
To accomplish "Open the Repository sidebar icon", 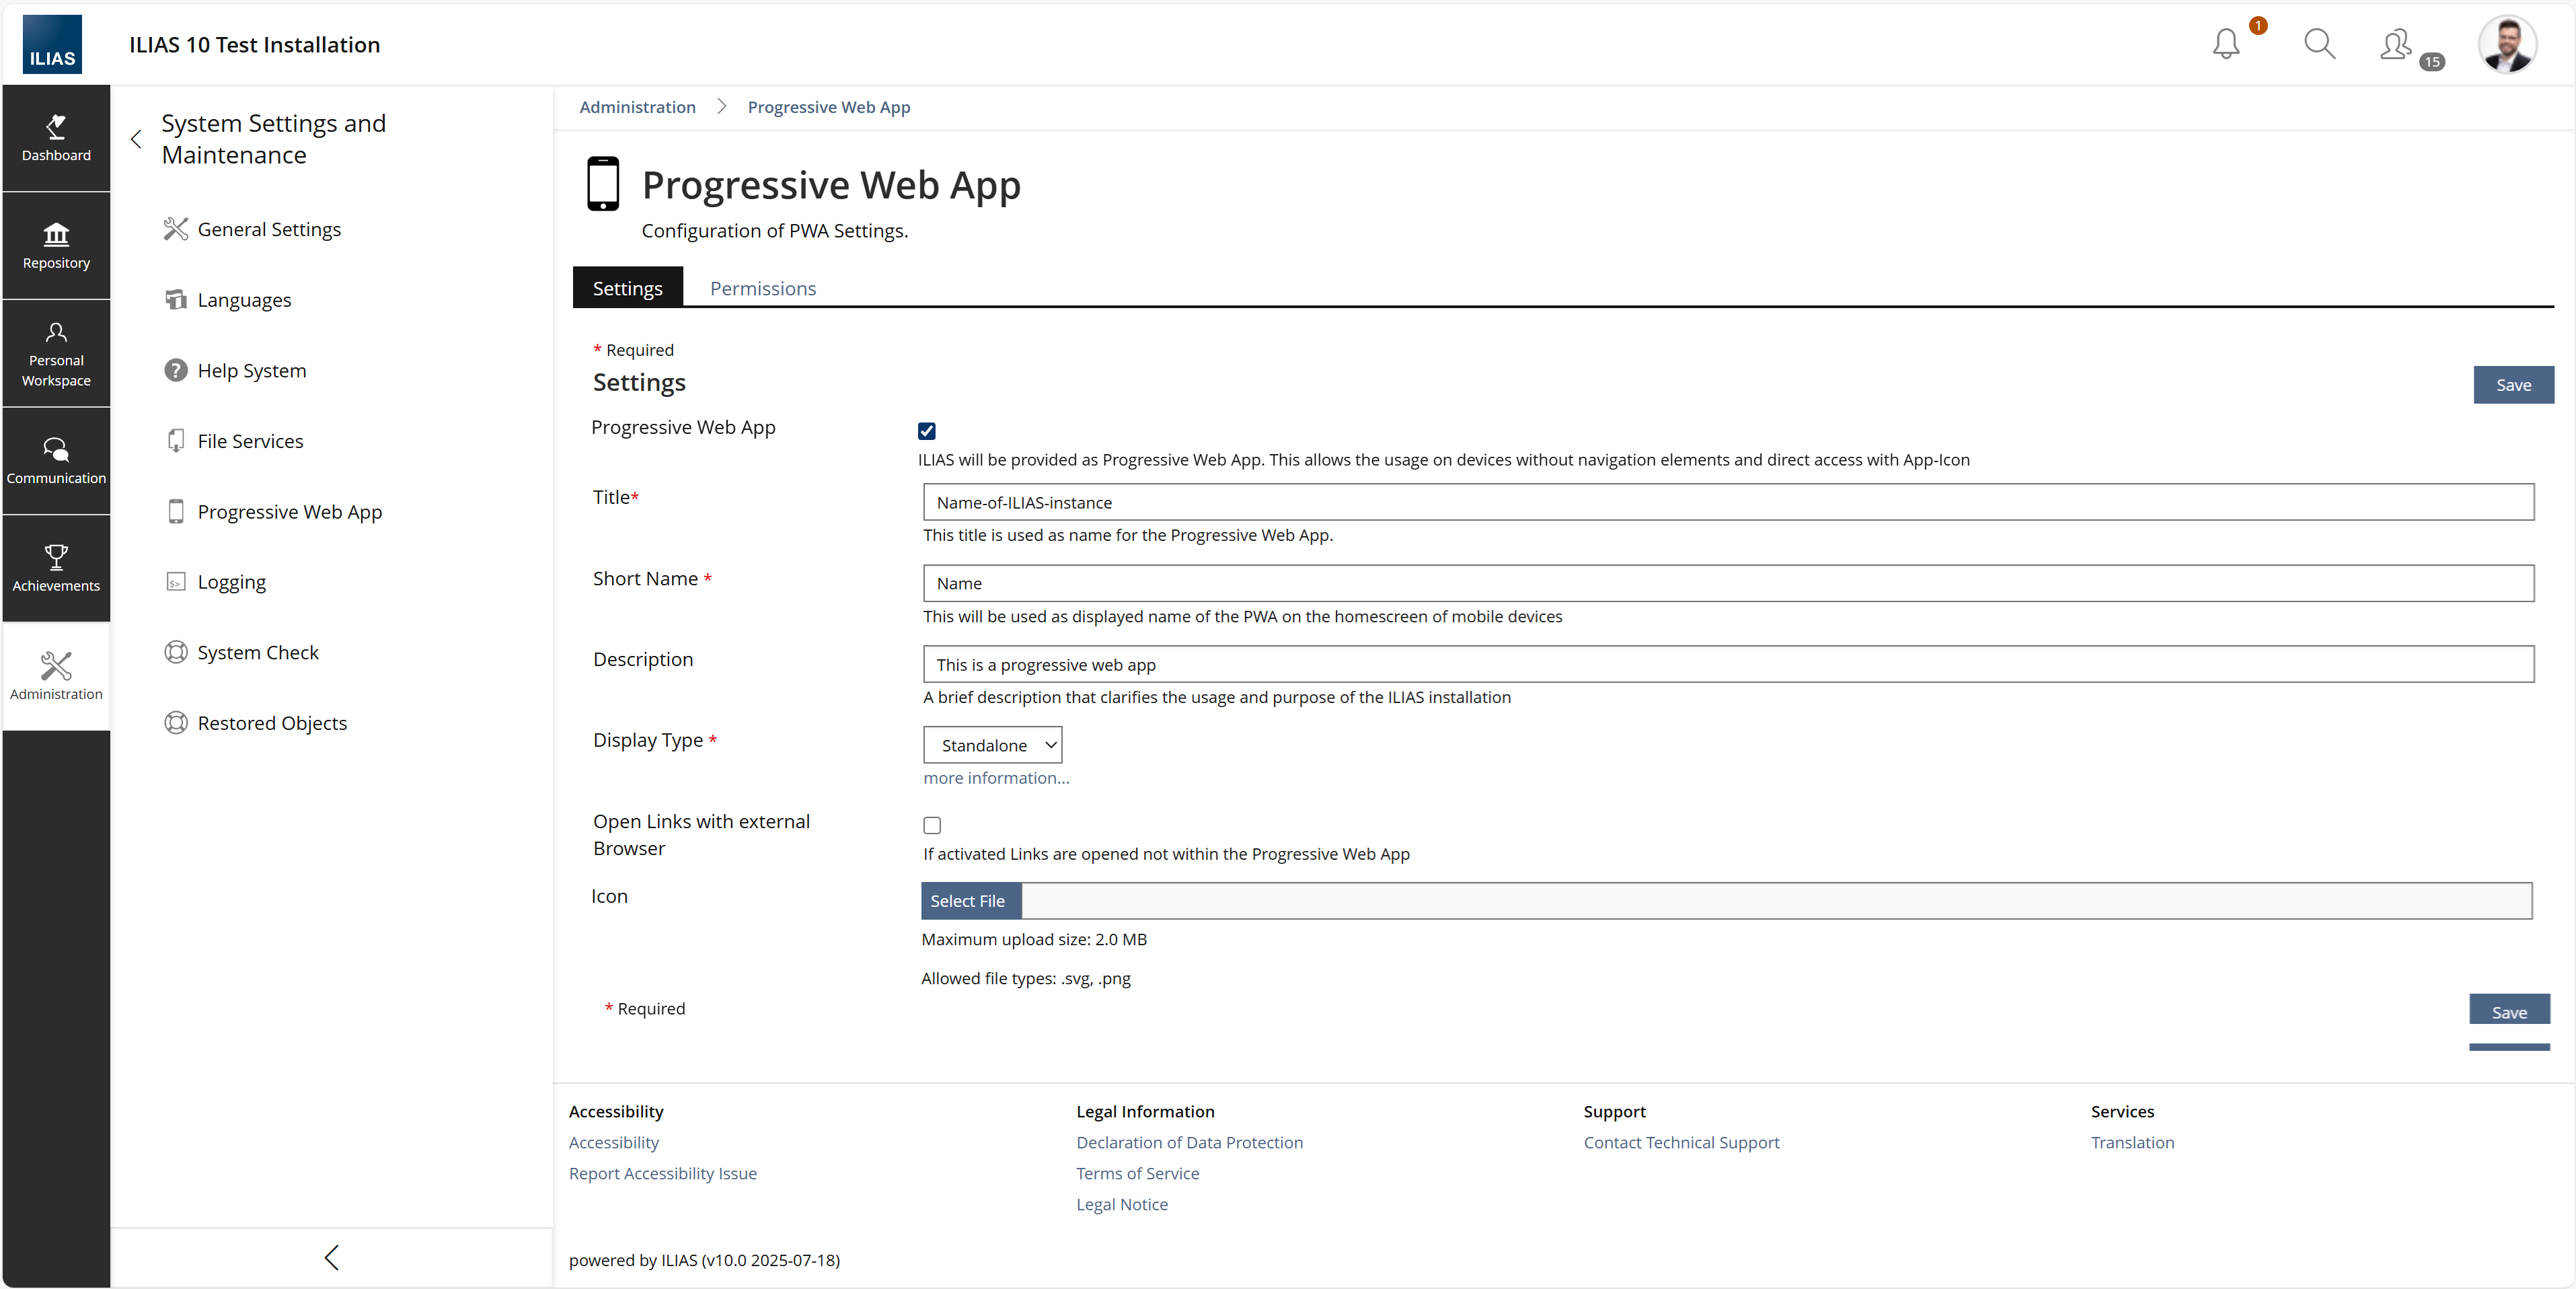I will [x=56, y=246].
